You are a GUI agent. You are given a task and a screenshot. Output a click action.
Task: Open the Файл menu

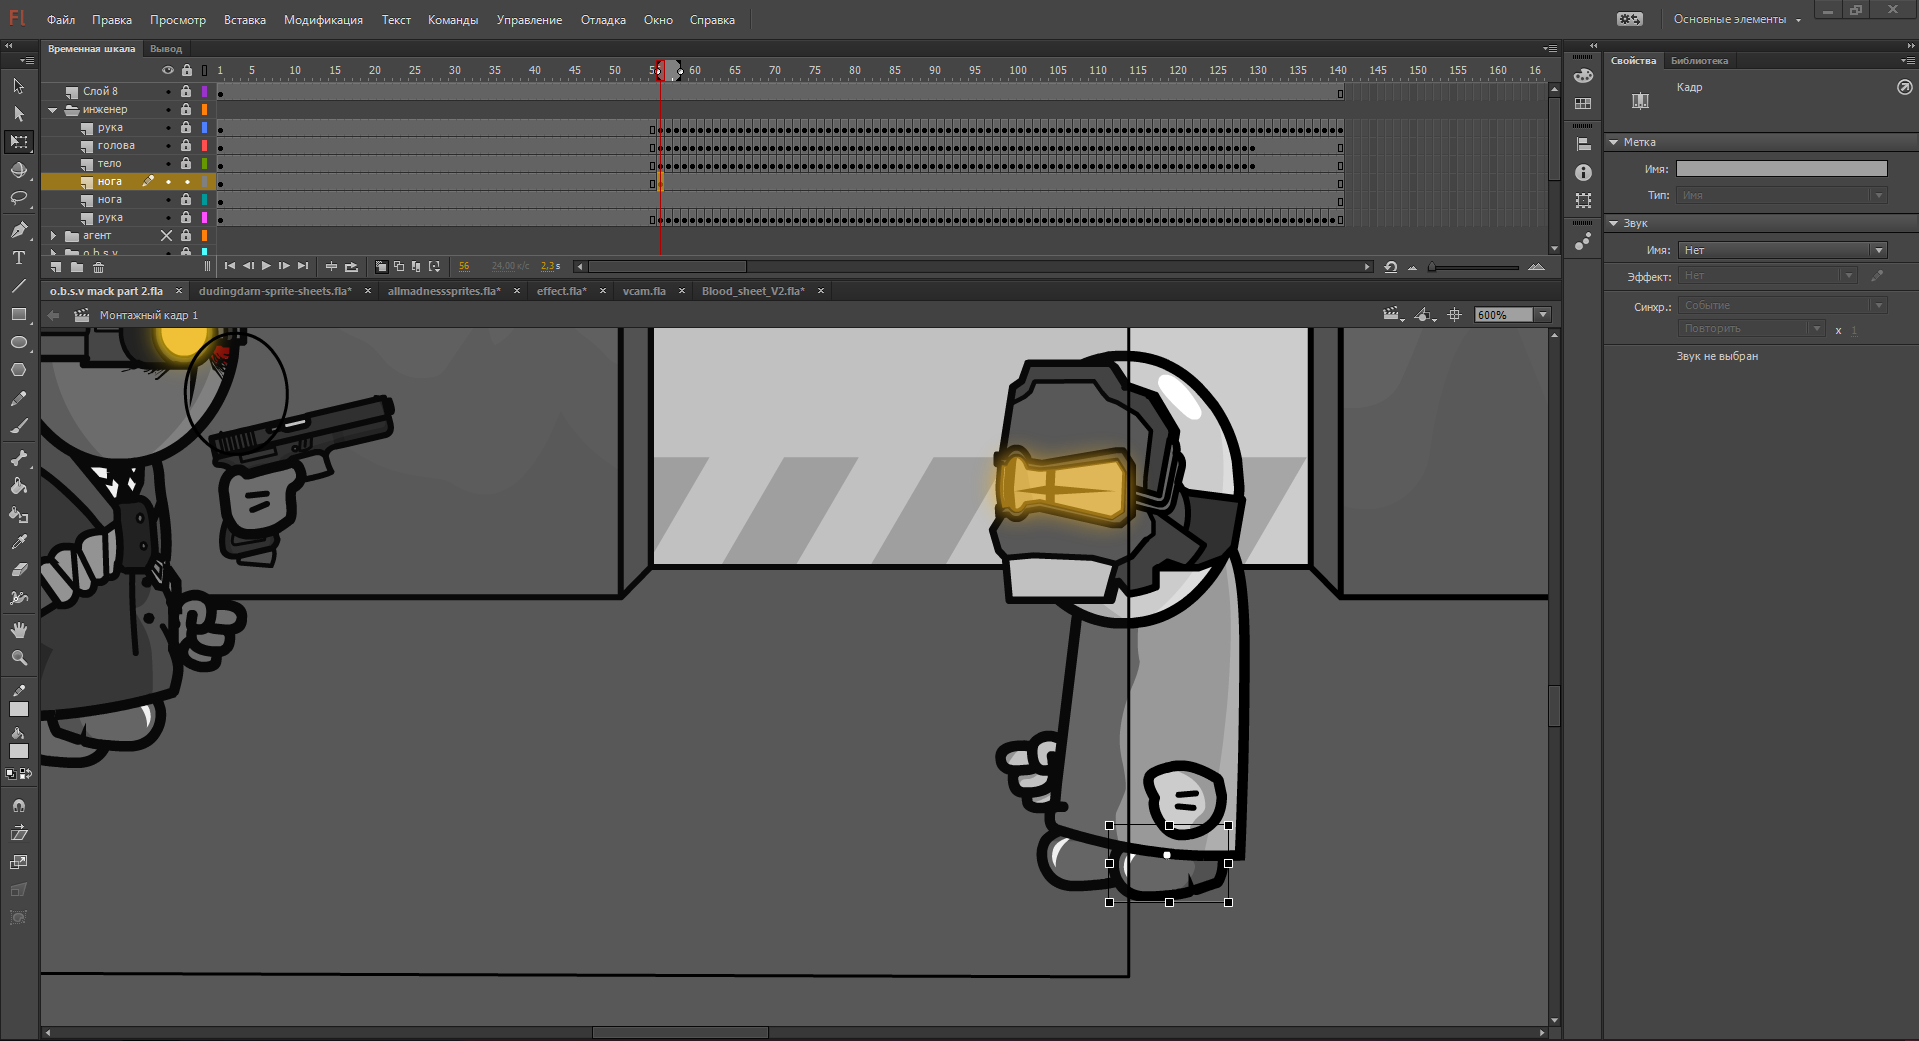pyautogui.click(x=61, y=20)
